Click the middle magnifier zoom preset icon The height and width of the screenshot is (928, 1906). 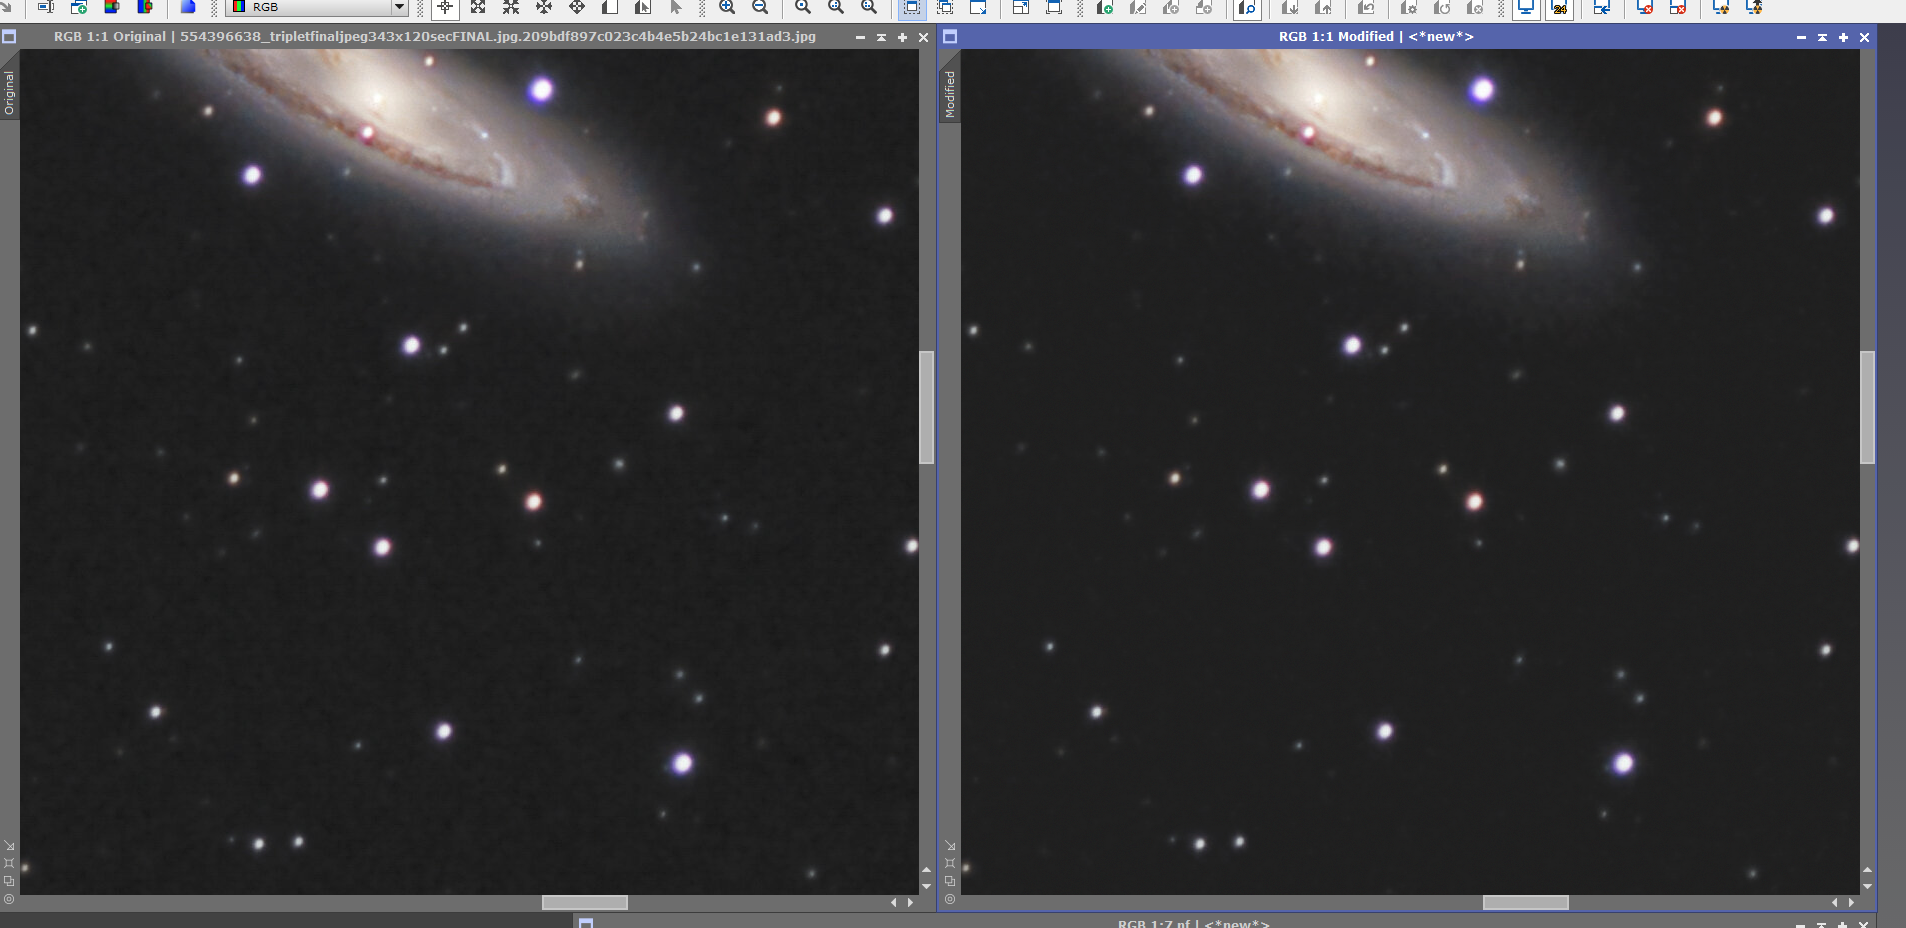(x=836, y=8)
